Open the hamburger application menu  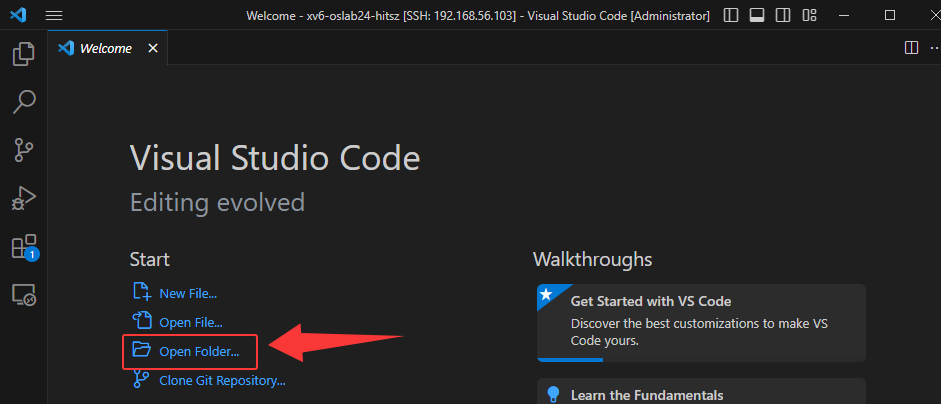(54, 16)
